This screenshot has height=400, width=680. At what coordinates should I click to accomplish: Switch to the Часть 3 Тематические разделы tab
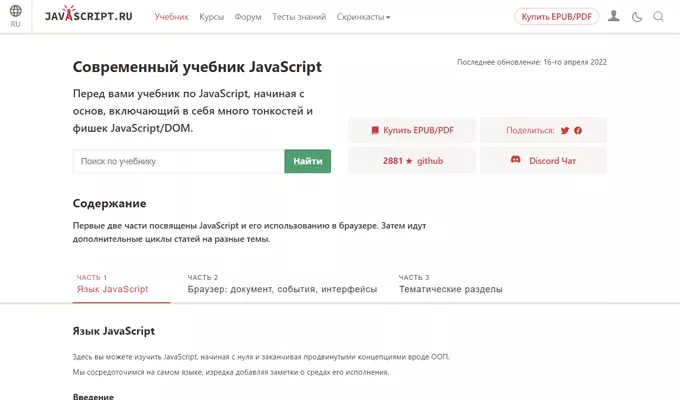[x=451, y=284]
